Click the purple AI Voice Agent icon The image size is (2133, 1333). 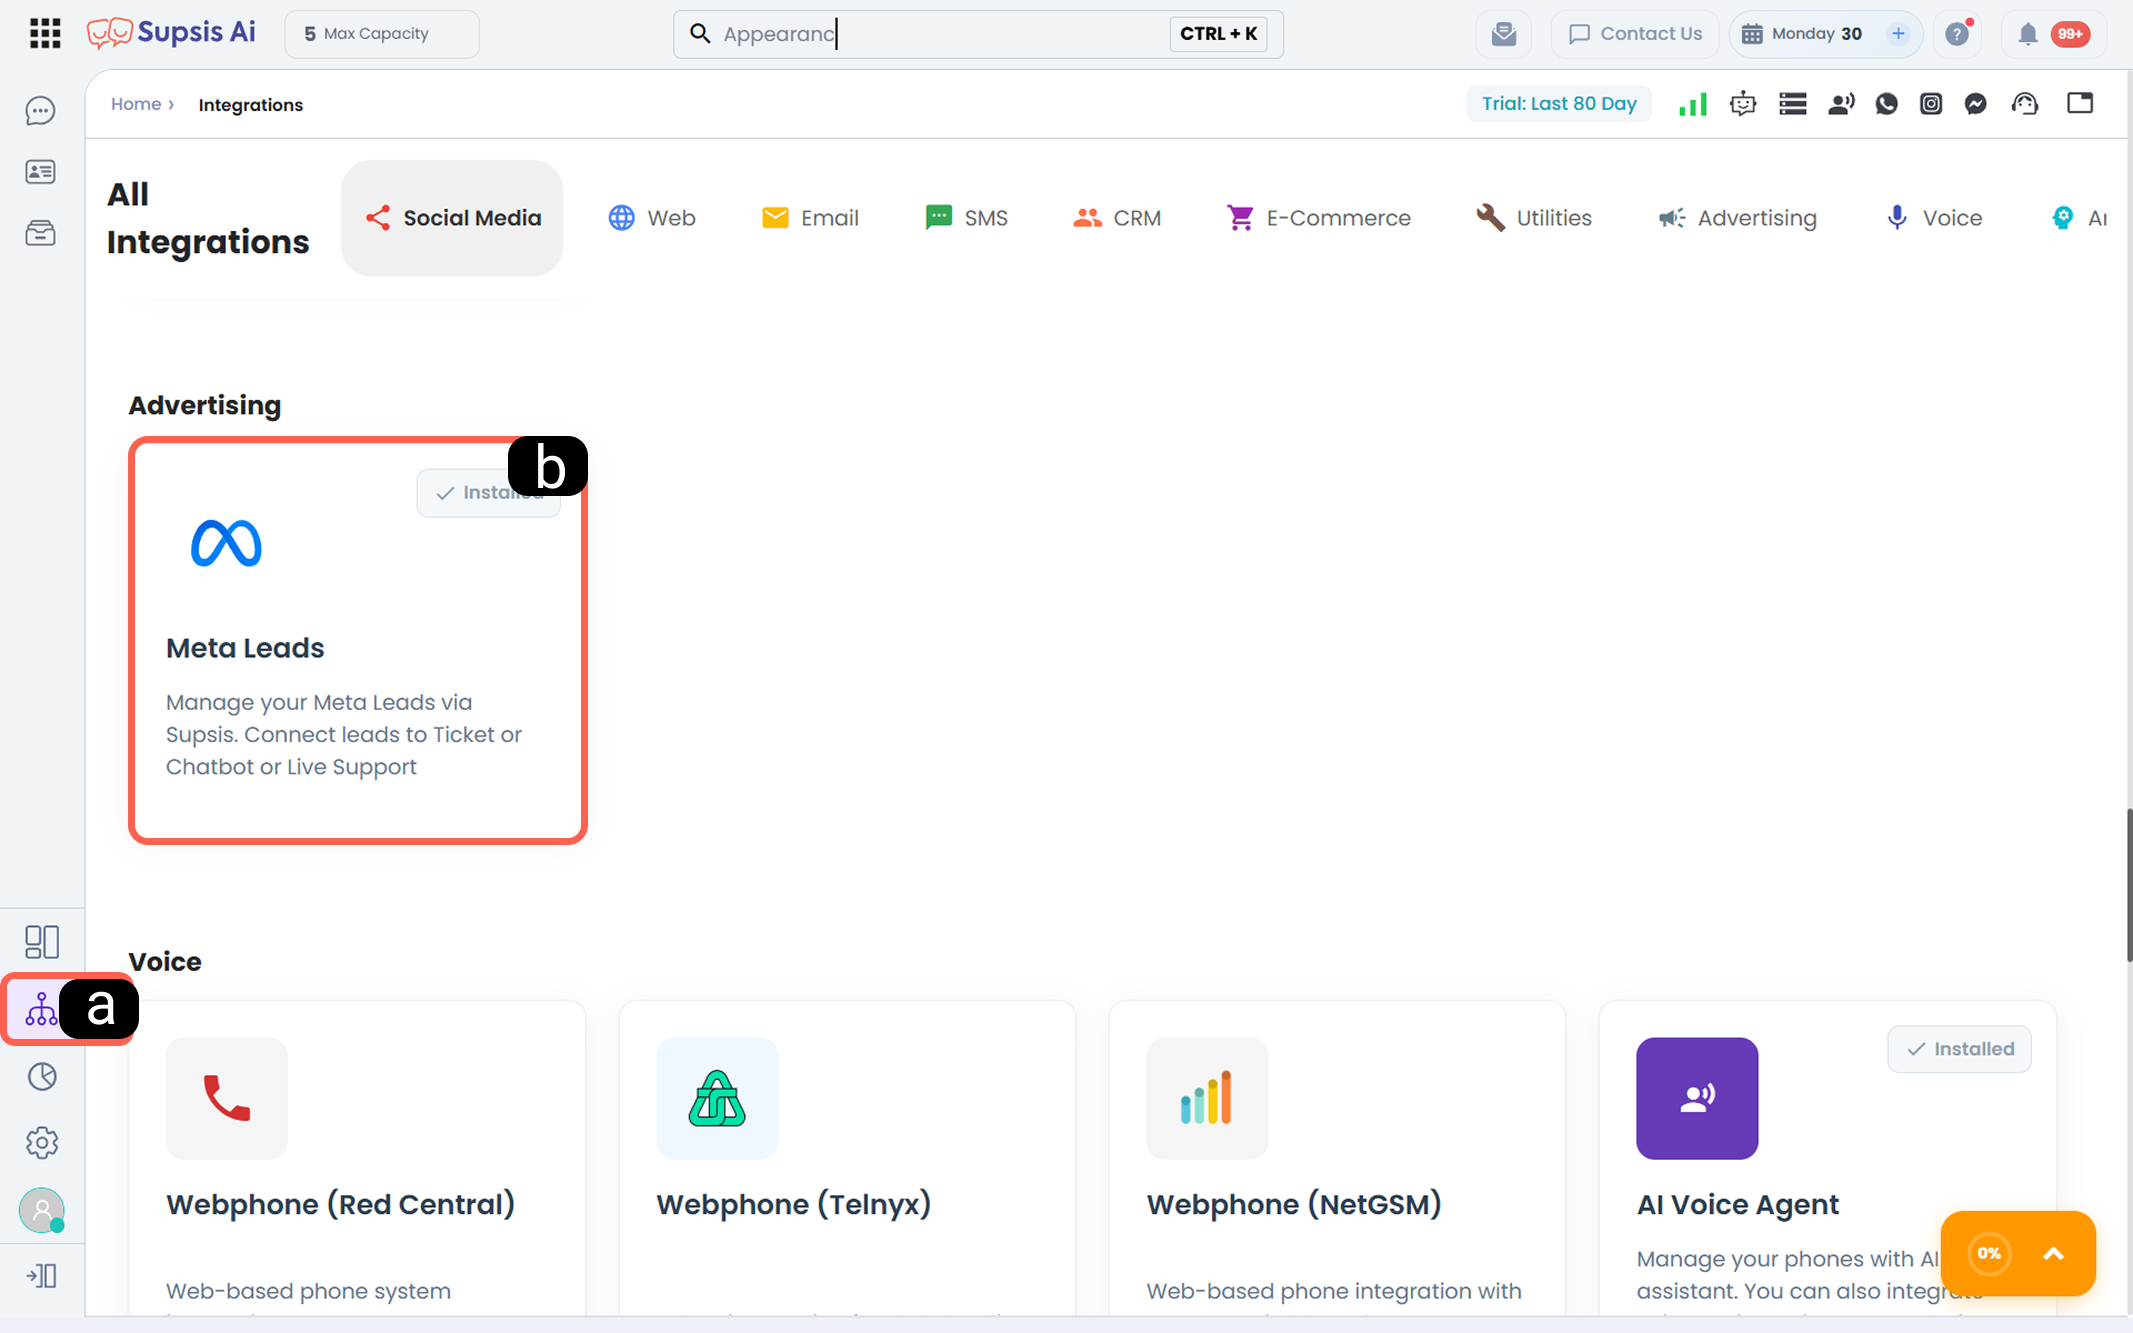click(1697, 1098)
